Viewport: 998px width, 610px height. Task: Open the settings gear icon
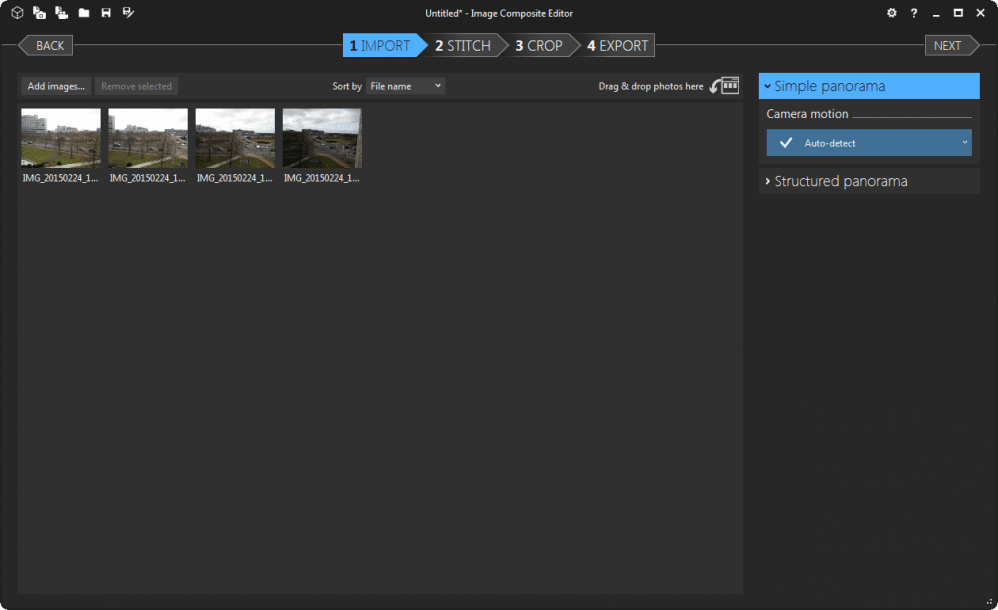891,13
